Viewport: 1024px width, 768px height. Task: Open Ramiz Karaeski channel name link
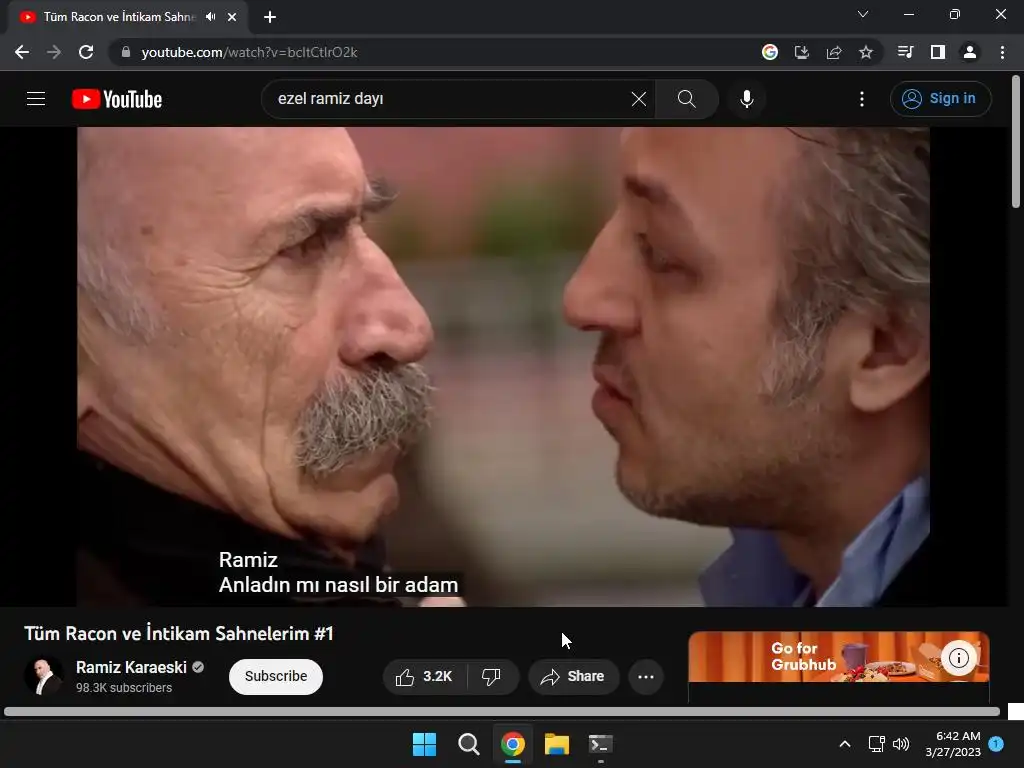coord(131,667)
